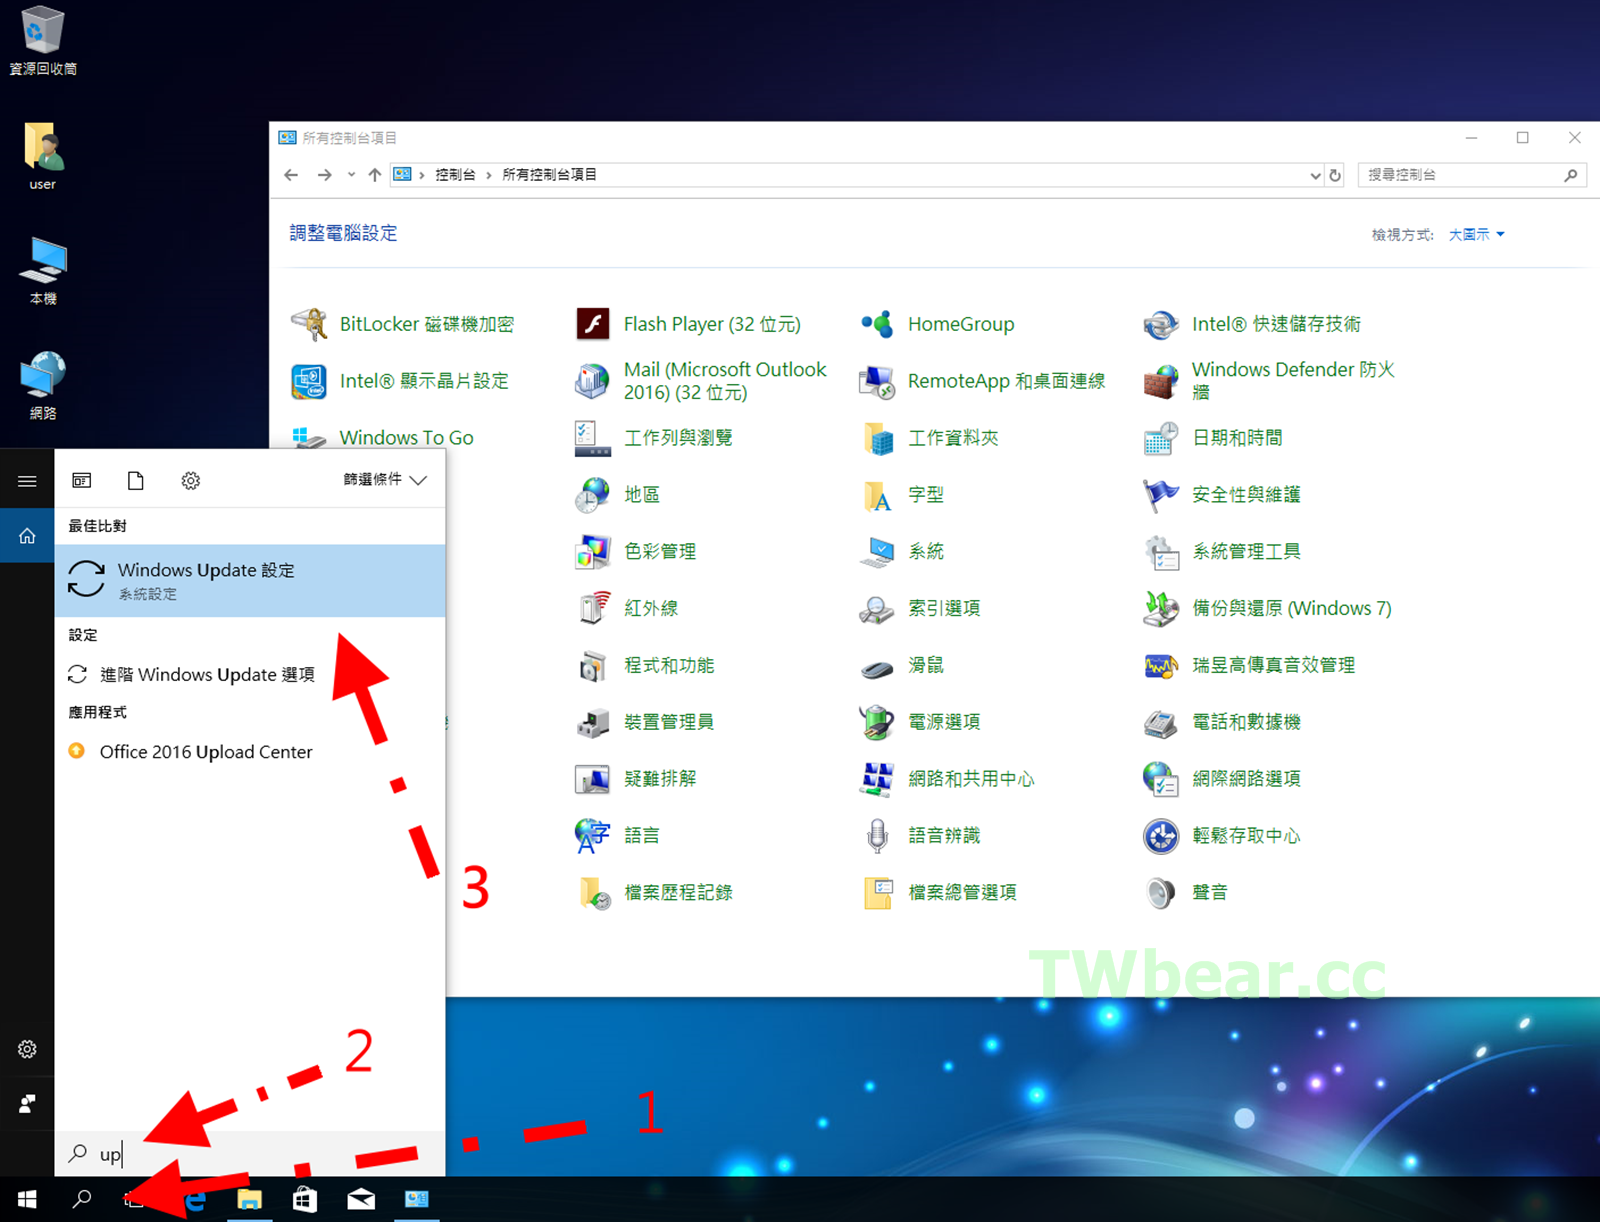
Task: Click Home button in search sidebar
Action: [x=27, y=536]
